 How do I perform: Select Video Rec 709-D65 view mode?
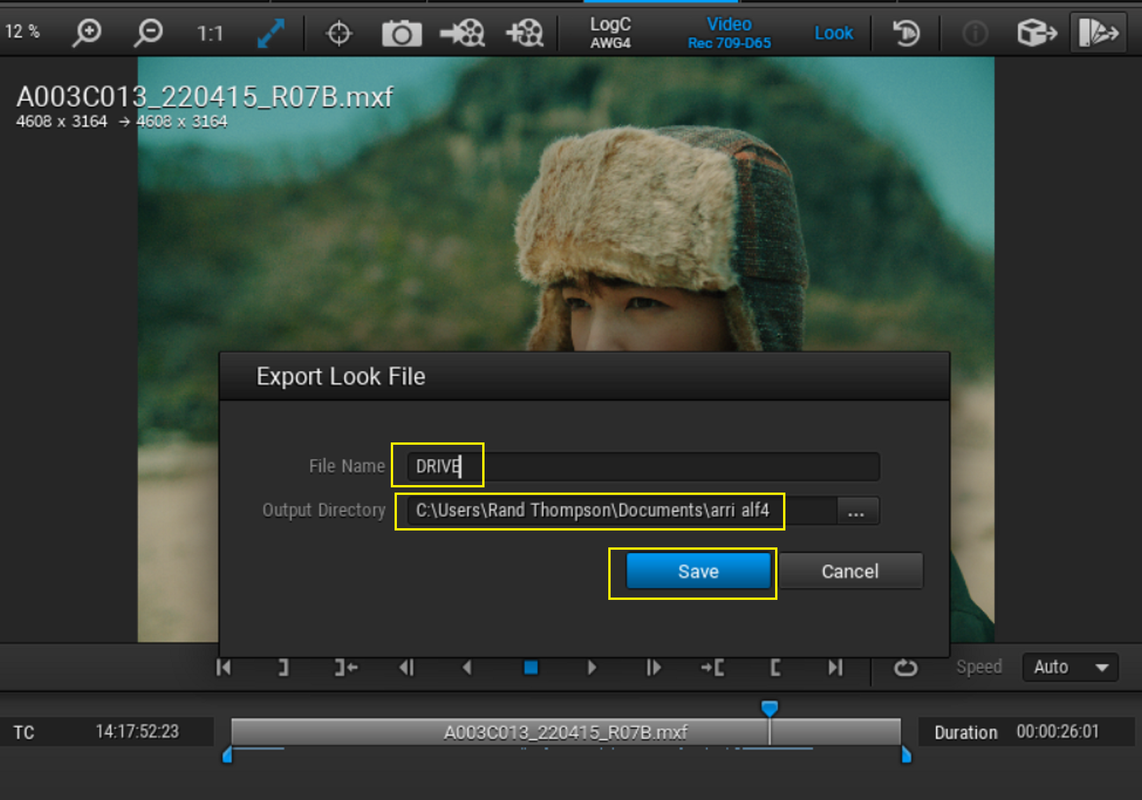click(729, 33)
